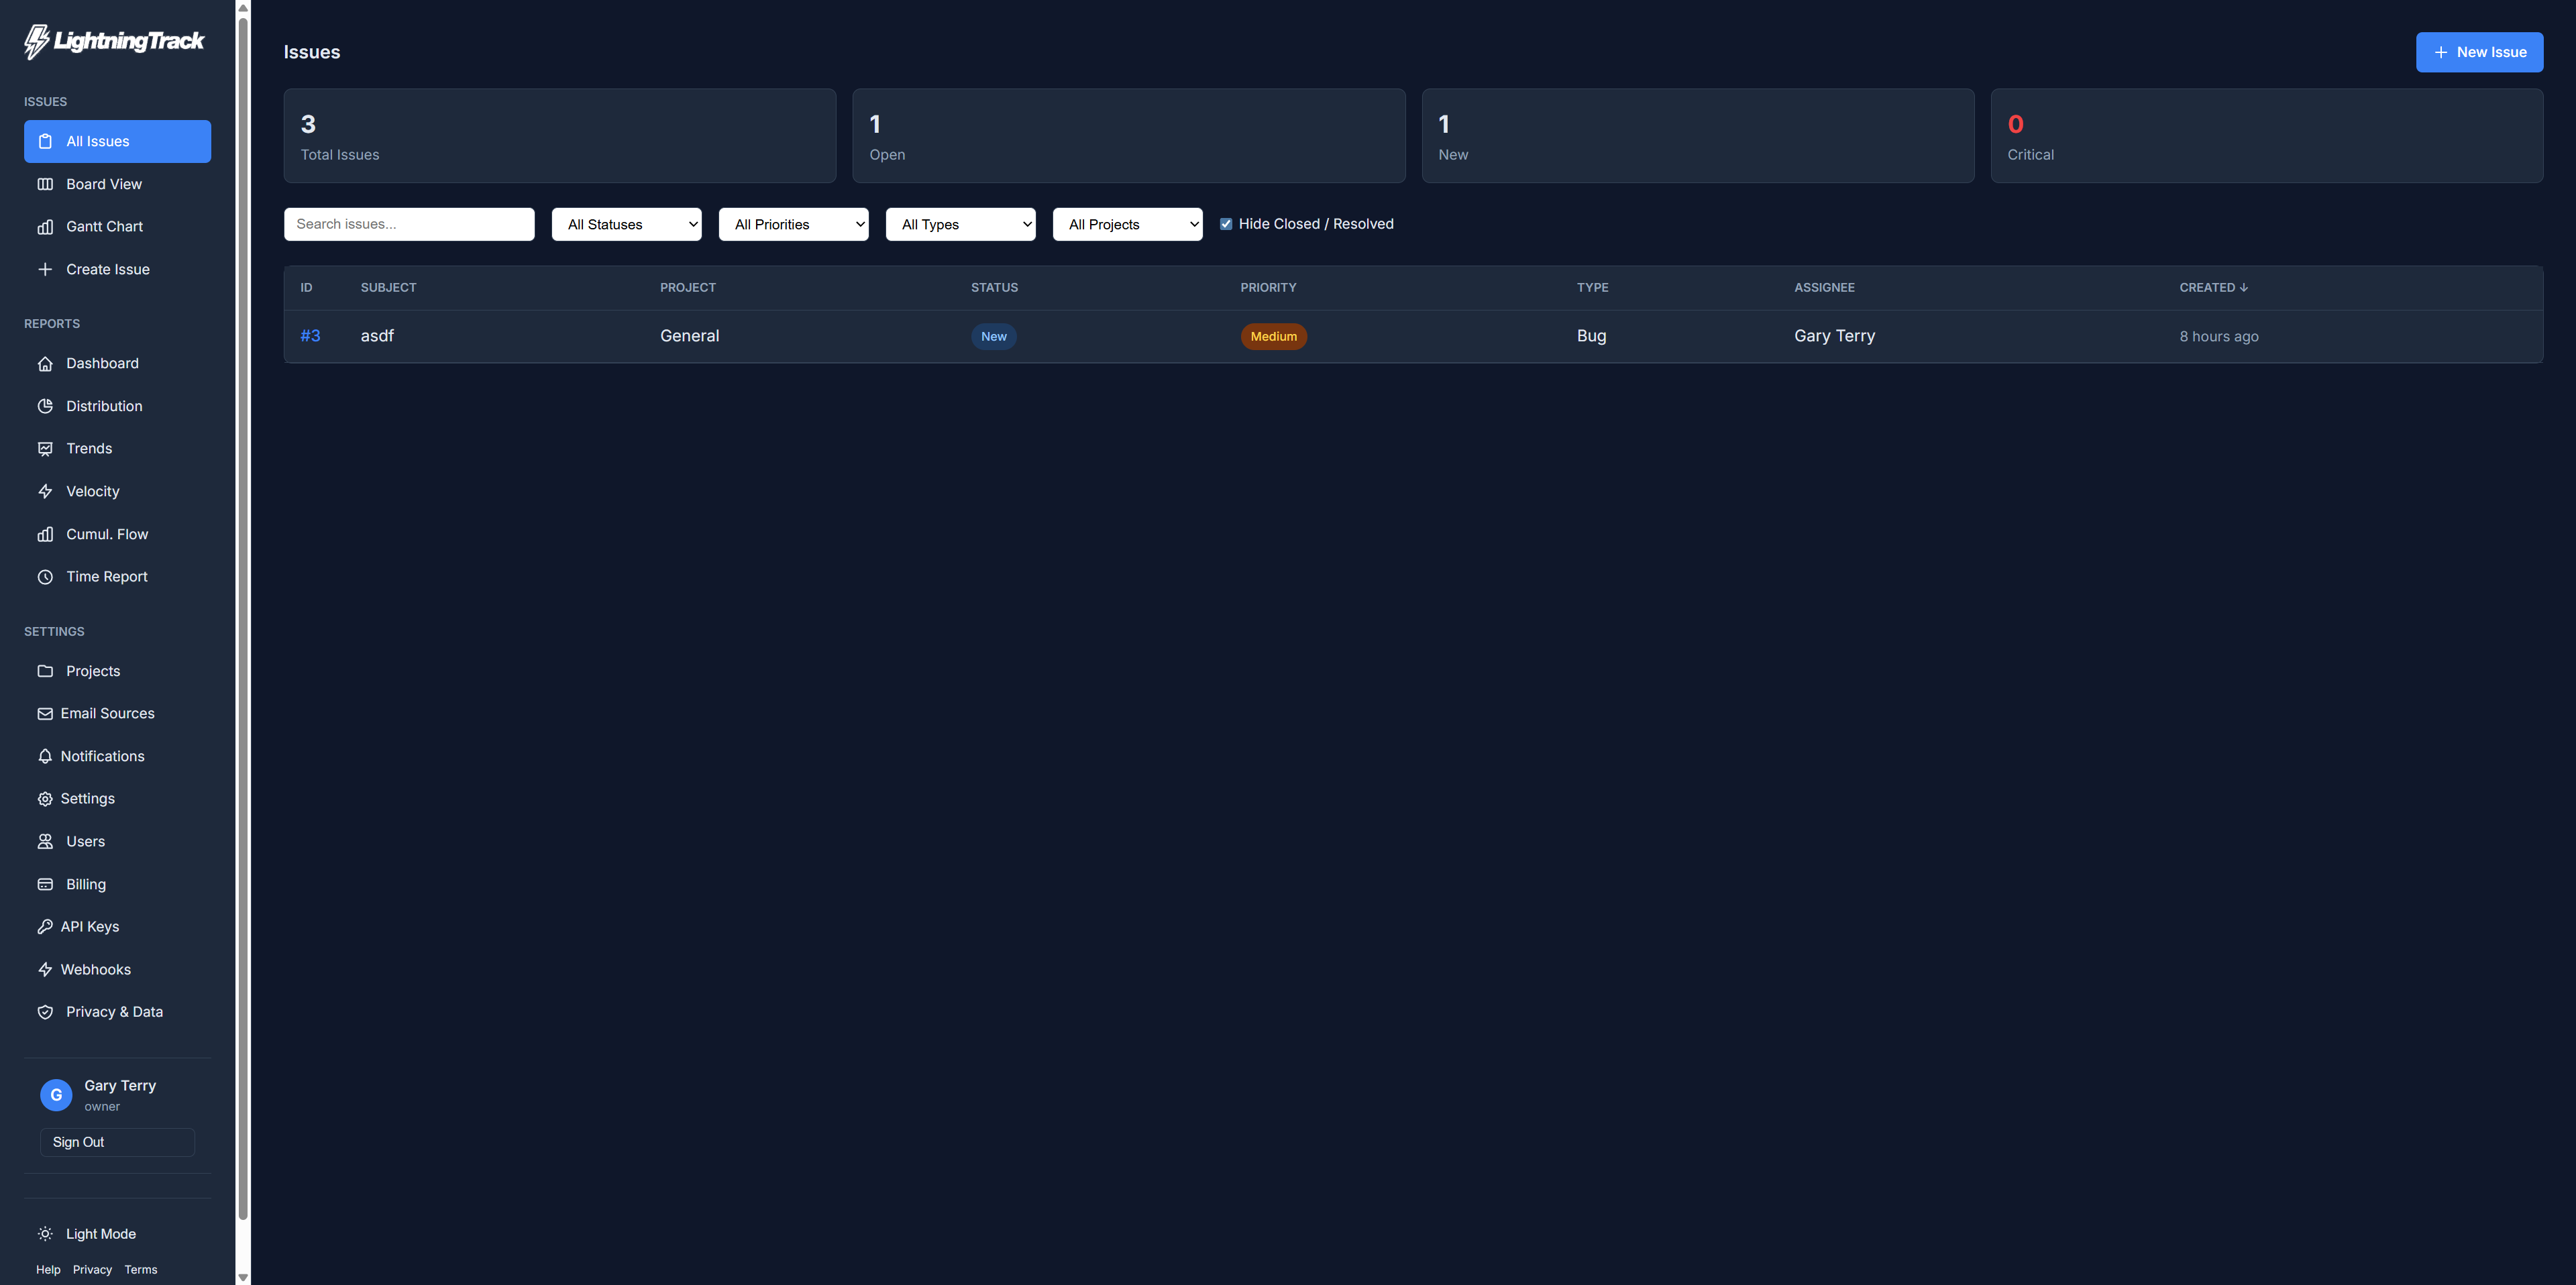
Task: Toggle sort order on the Created column
Action: [x=2213, y=287]
